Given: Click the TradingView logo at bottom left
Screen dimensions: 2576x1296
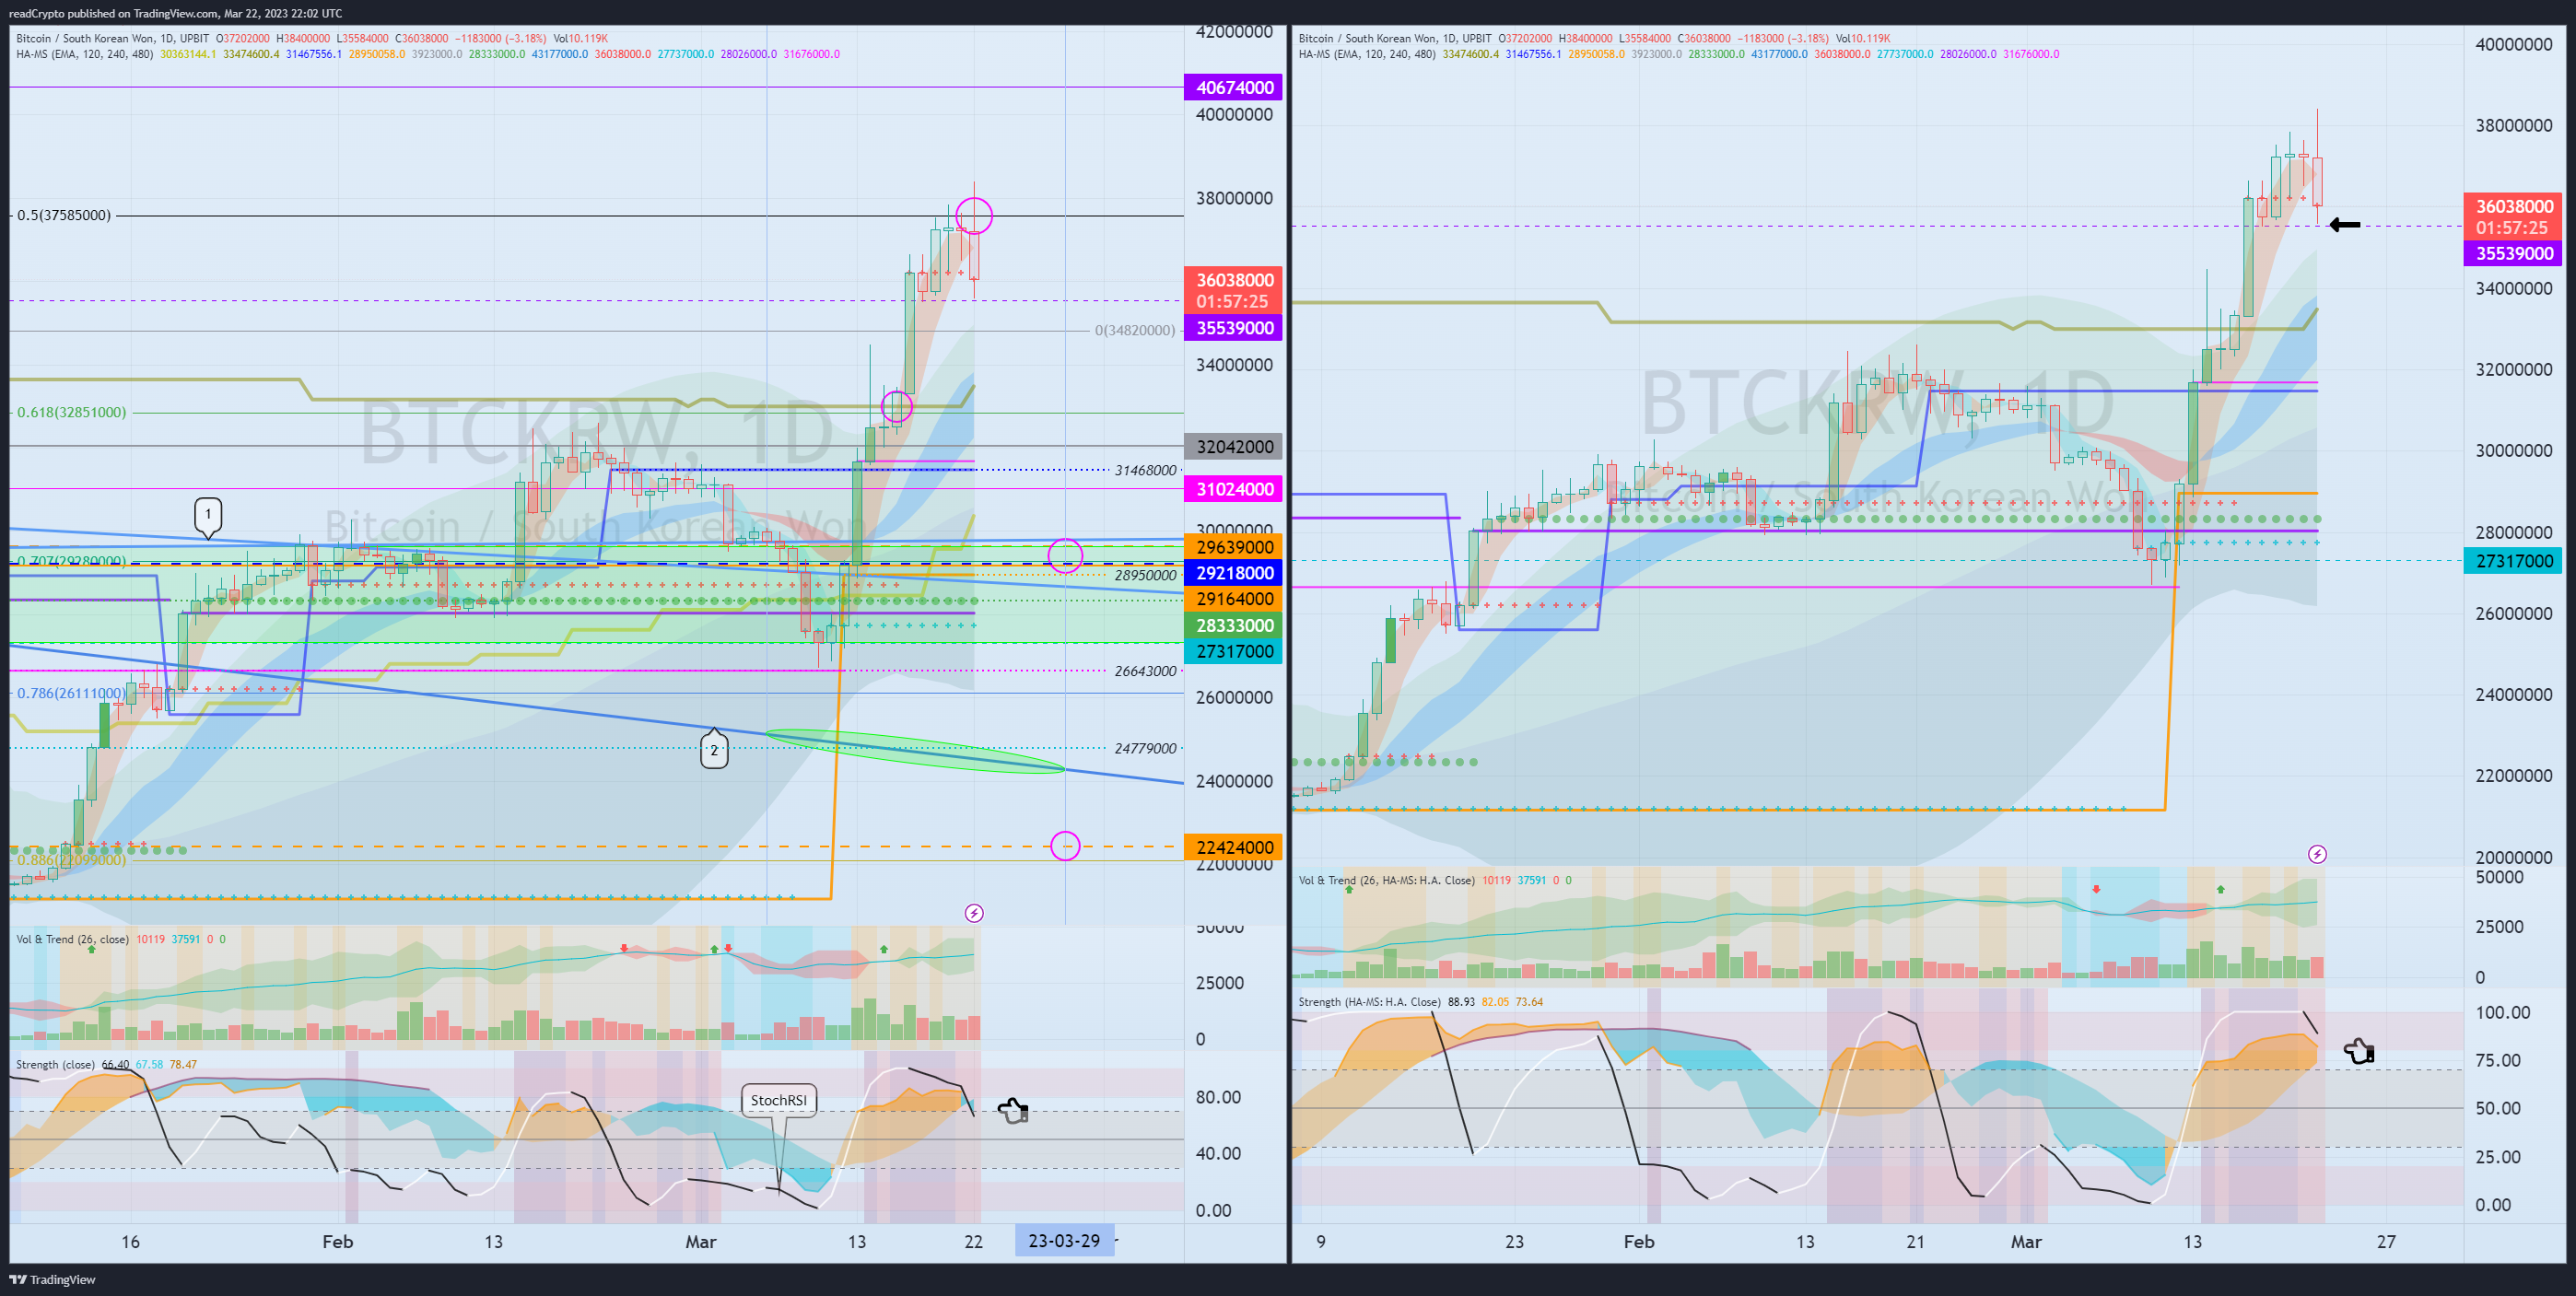Looking at the screenshot, I should (x=53, y=1279).
